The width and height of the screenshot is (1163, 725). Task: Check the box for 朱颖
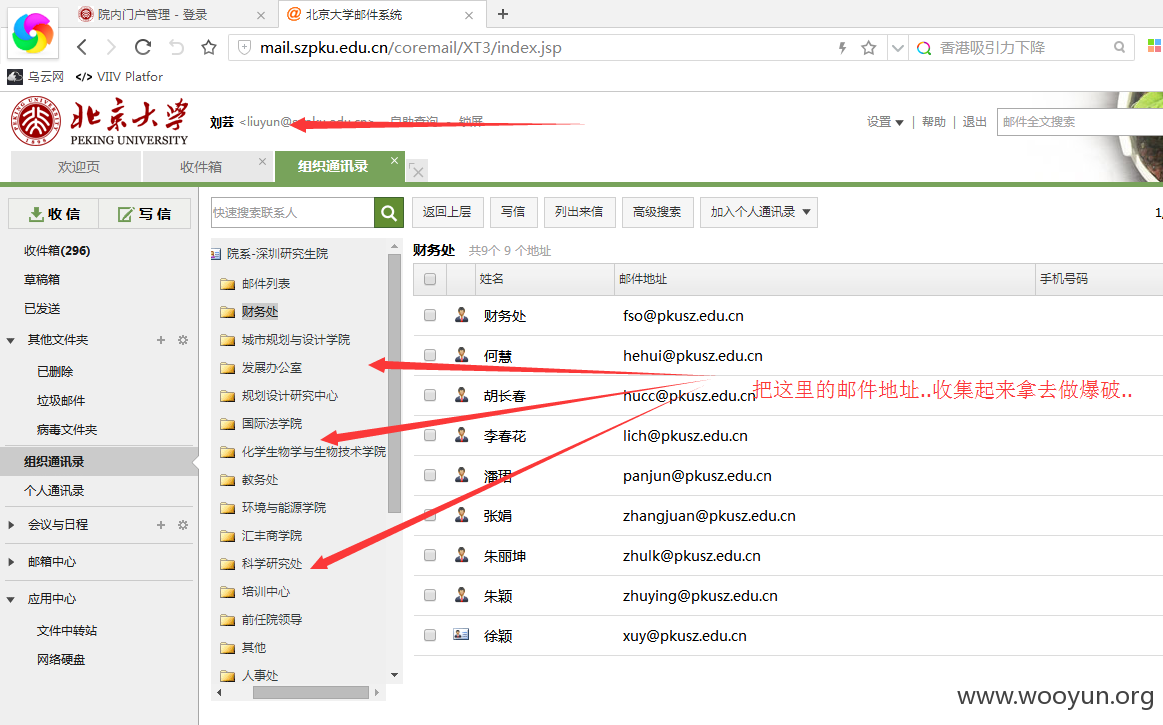point(430,595)
